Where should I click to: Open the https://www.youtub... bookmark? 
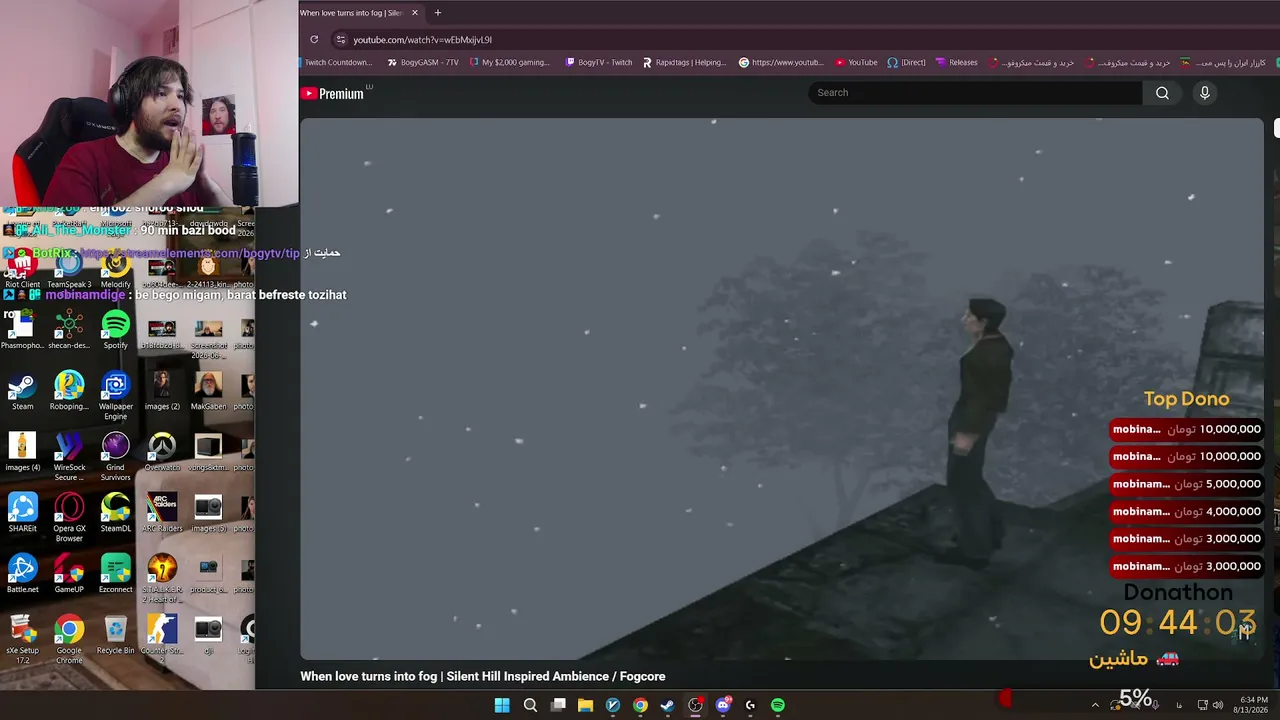(781, 62)
